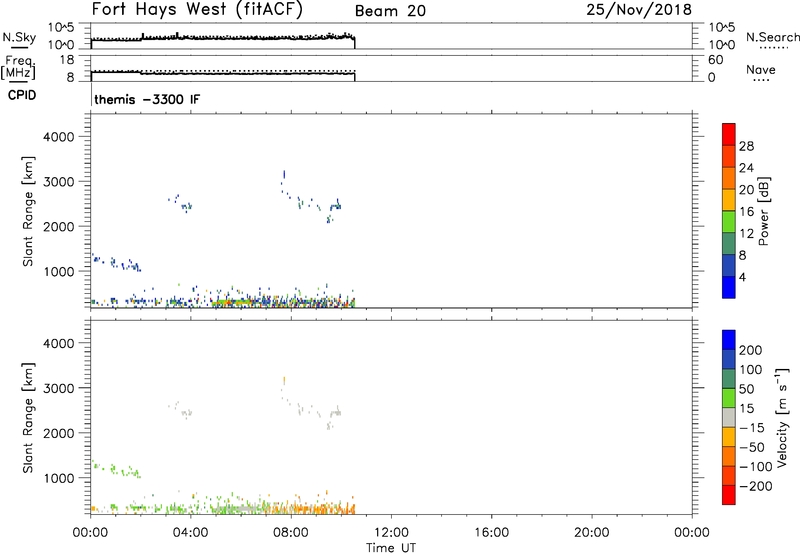Click "Slant Range [km]" label of power panel
800x554 pixels.
(x=28, y=212)
